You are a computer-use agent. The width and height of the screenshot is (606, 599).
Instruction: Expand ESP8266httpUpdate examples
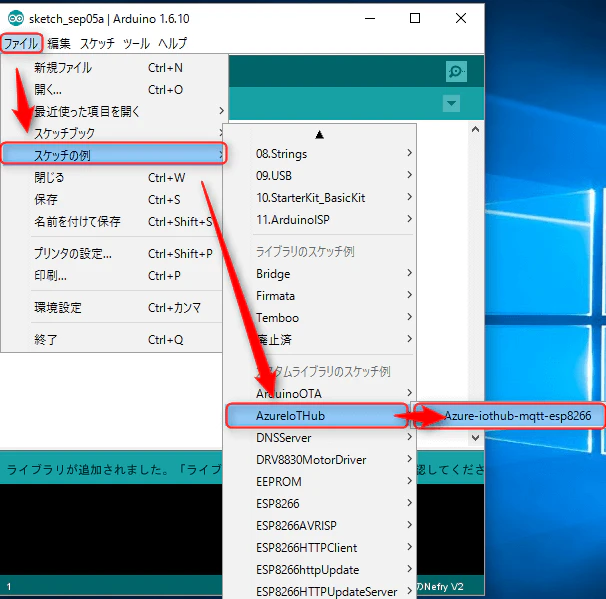[x=320, y=570]
